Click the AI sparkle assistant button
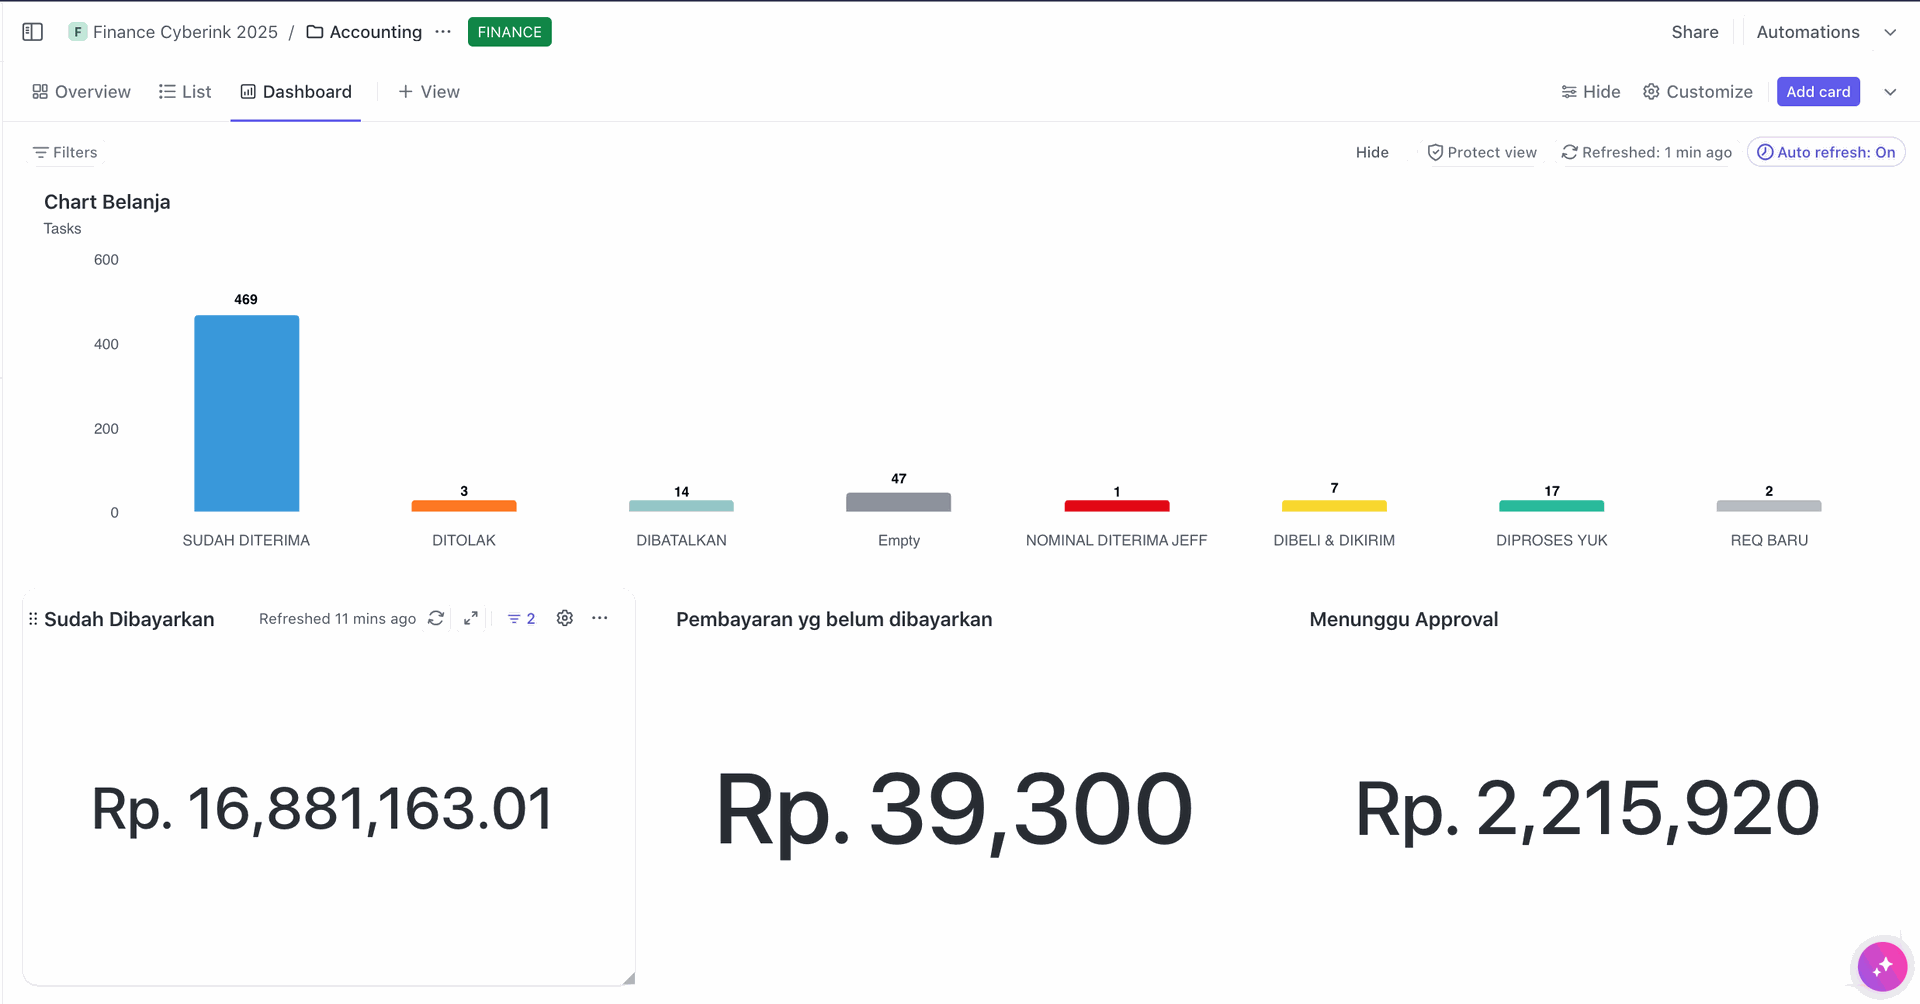 pyautogui.click(x=1882, y=966)
